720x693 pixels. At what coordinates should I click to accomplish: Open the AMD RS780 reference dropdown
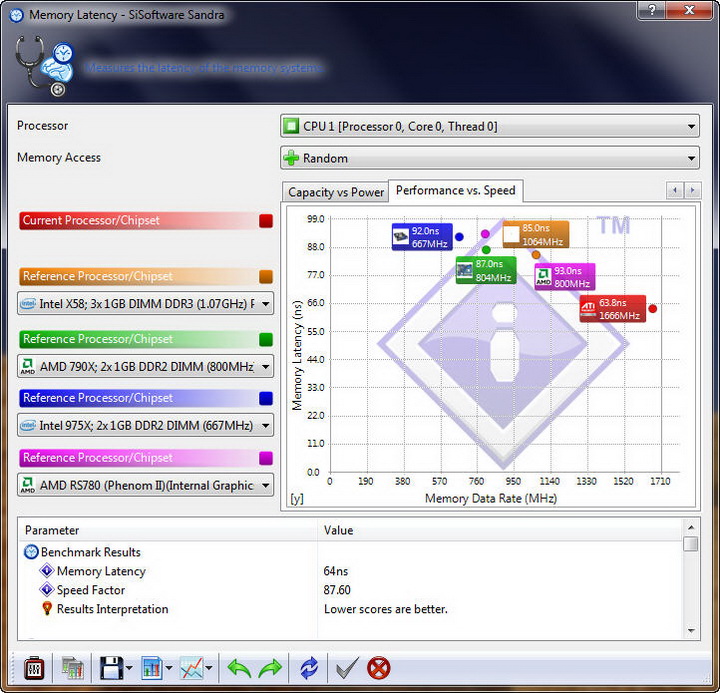pos(146,485)
